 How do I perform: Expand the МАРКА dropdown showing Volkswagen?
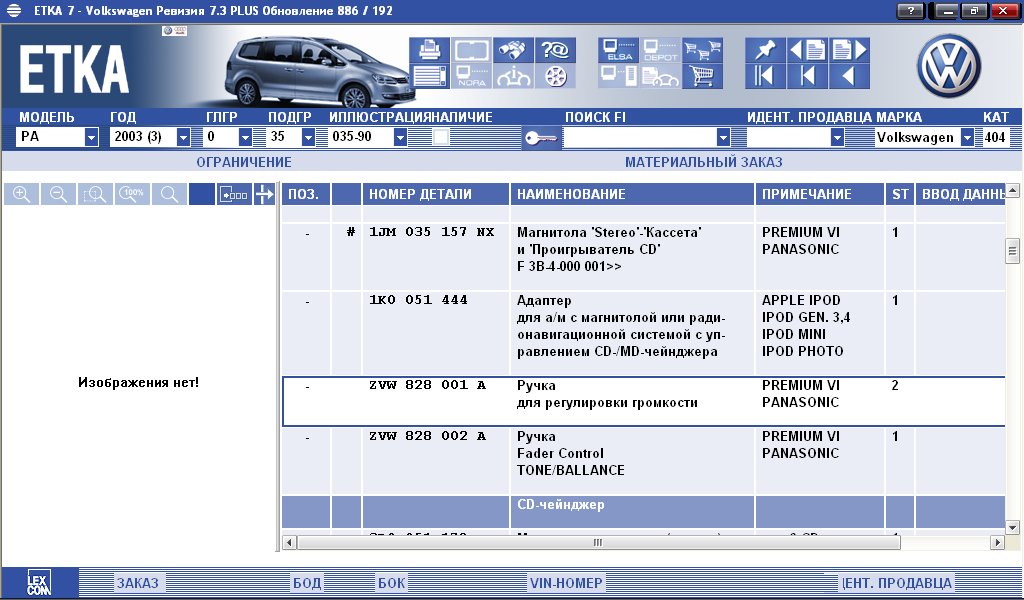click(x=968, y=137)
